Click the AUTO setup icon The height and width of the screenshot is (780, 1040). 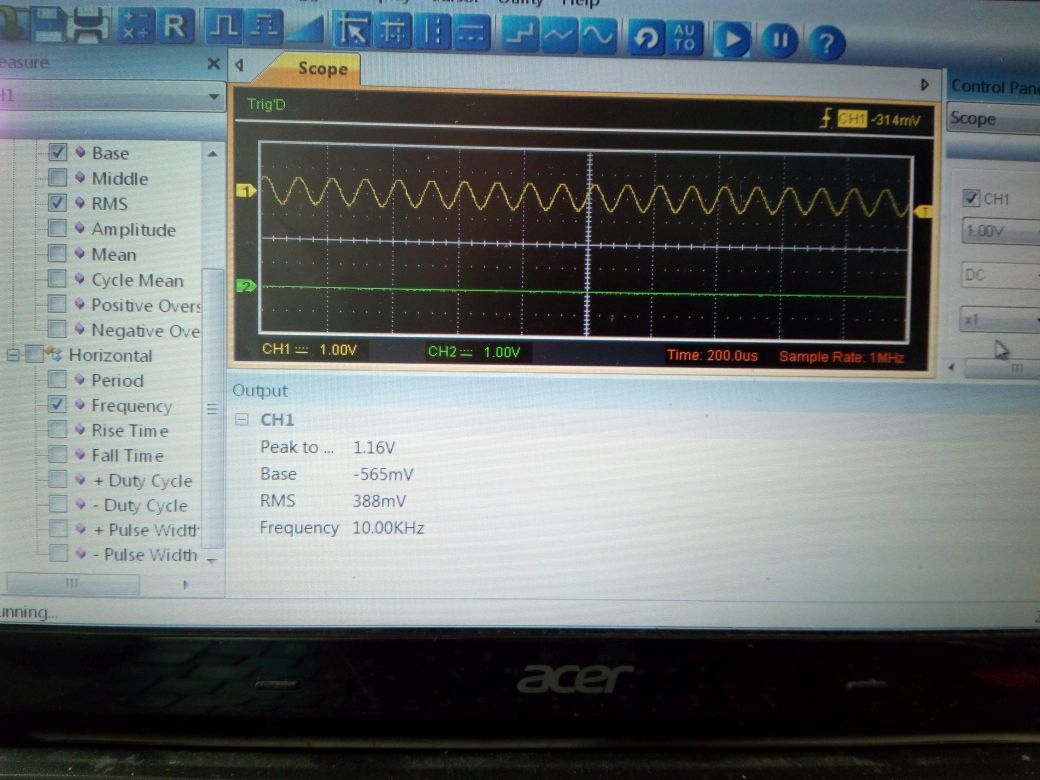[685, 38]
